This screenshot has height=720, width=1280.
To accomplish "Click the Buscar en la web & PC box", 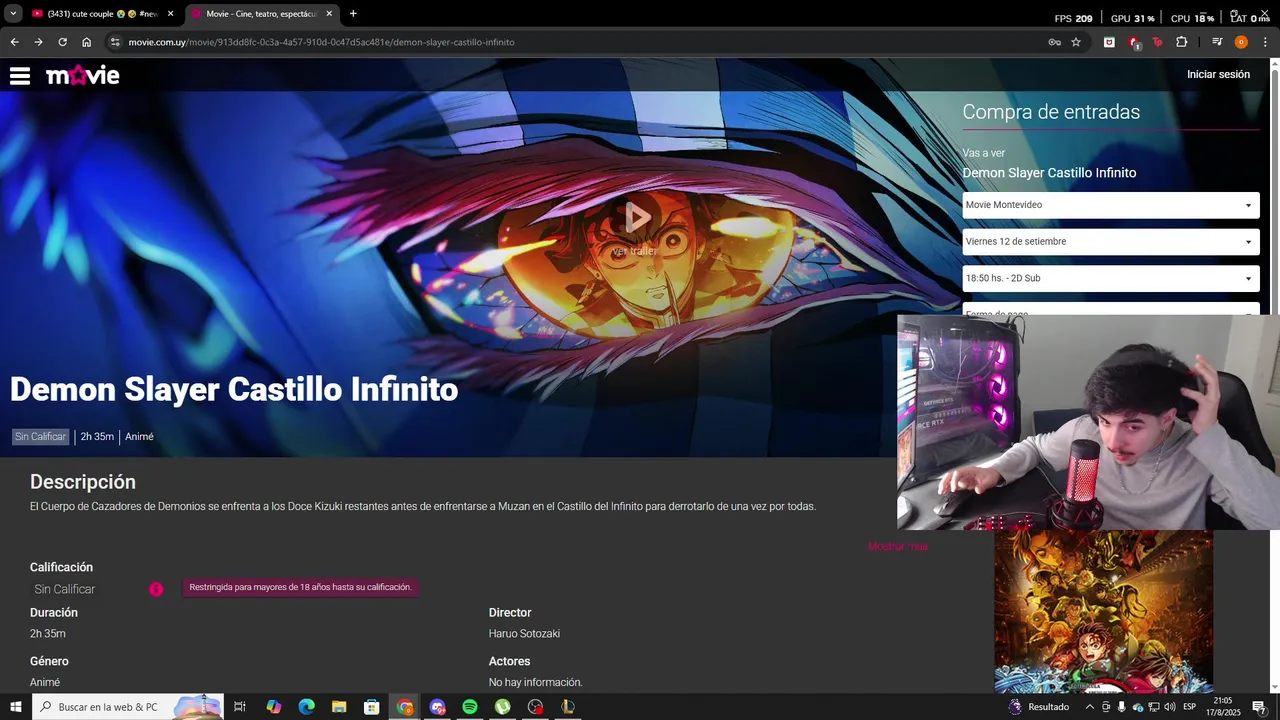I will [x=128, y=707].
